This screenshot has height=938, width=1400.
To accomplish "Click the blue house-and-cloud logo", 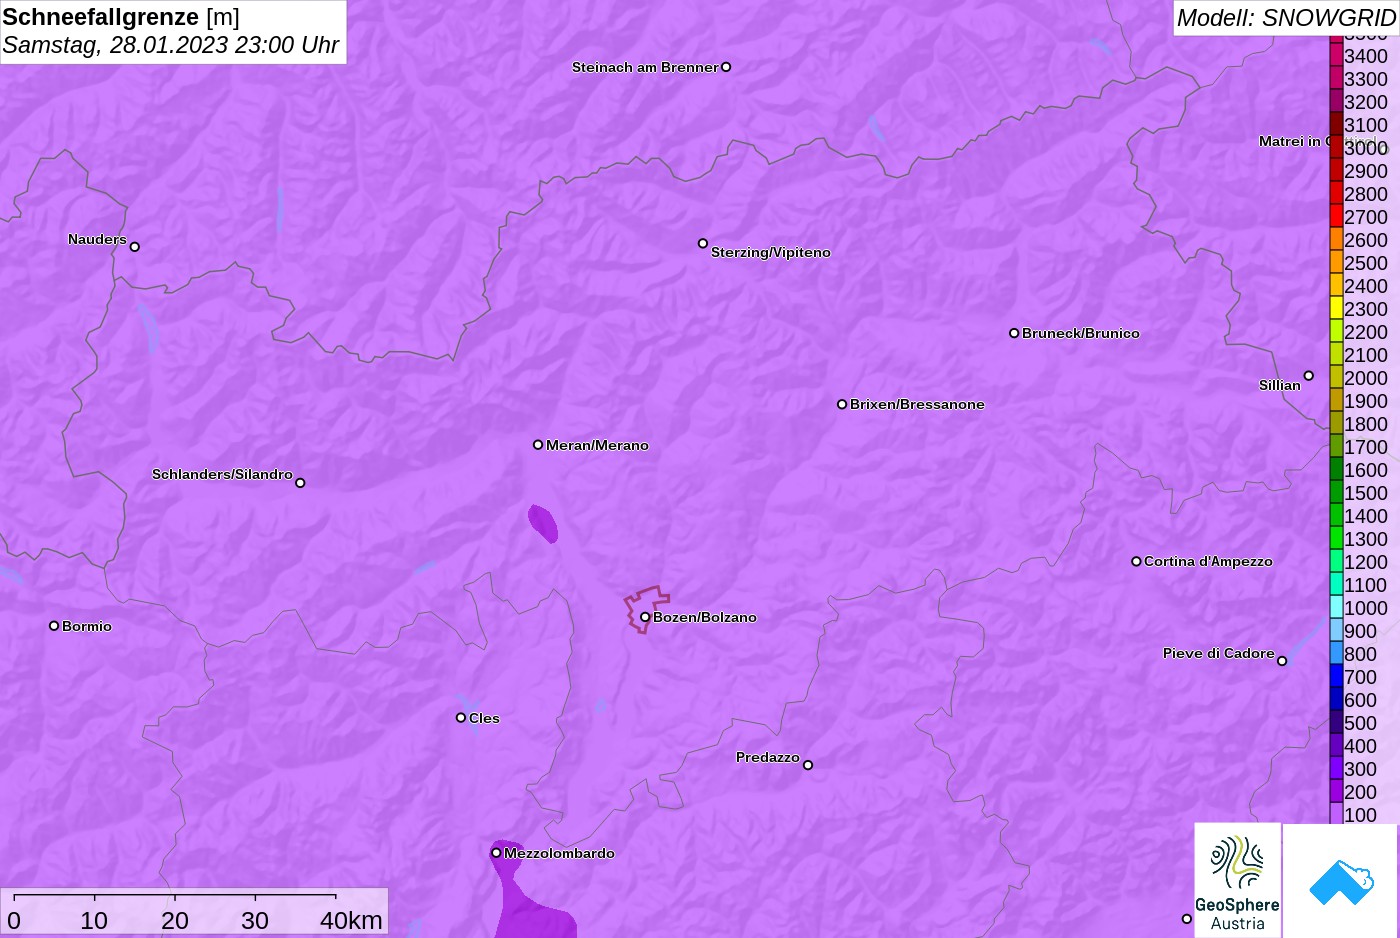I will coord(1341,881).
